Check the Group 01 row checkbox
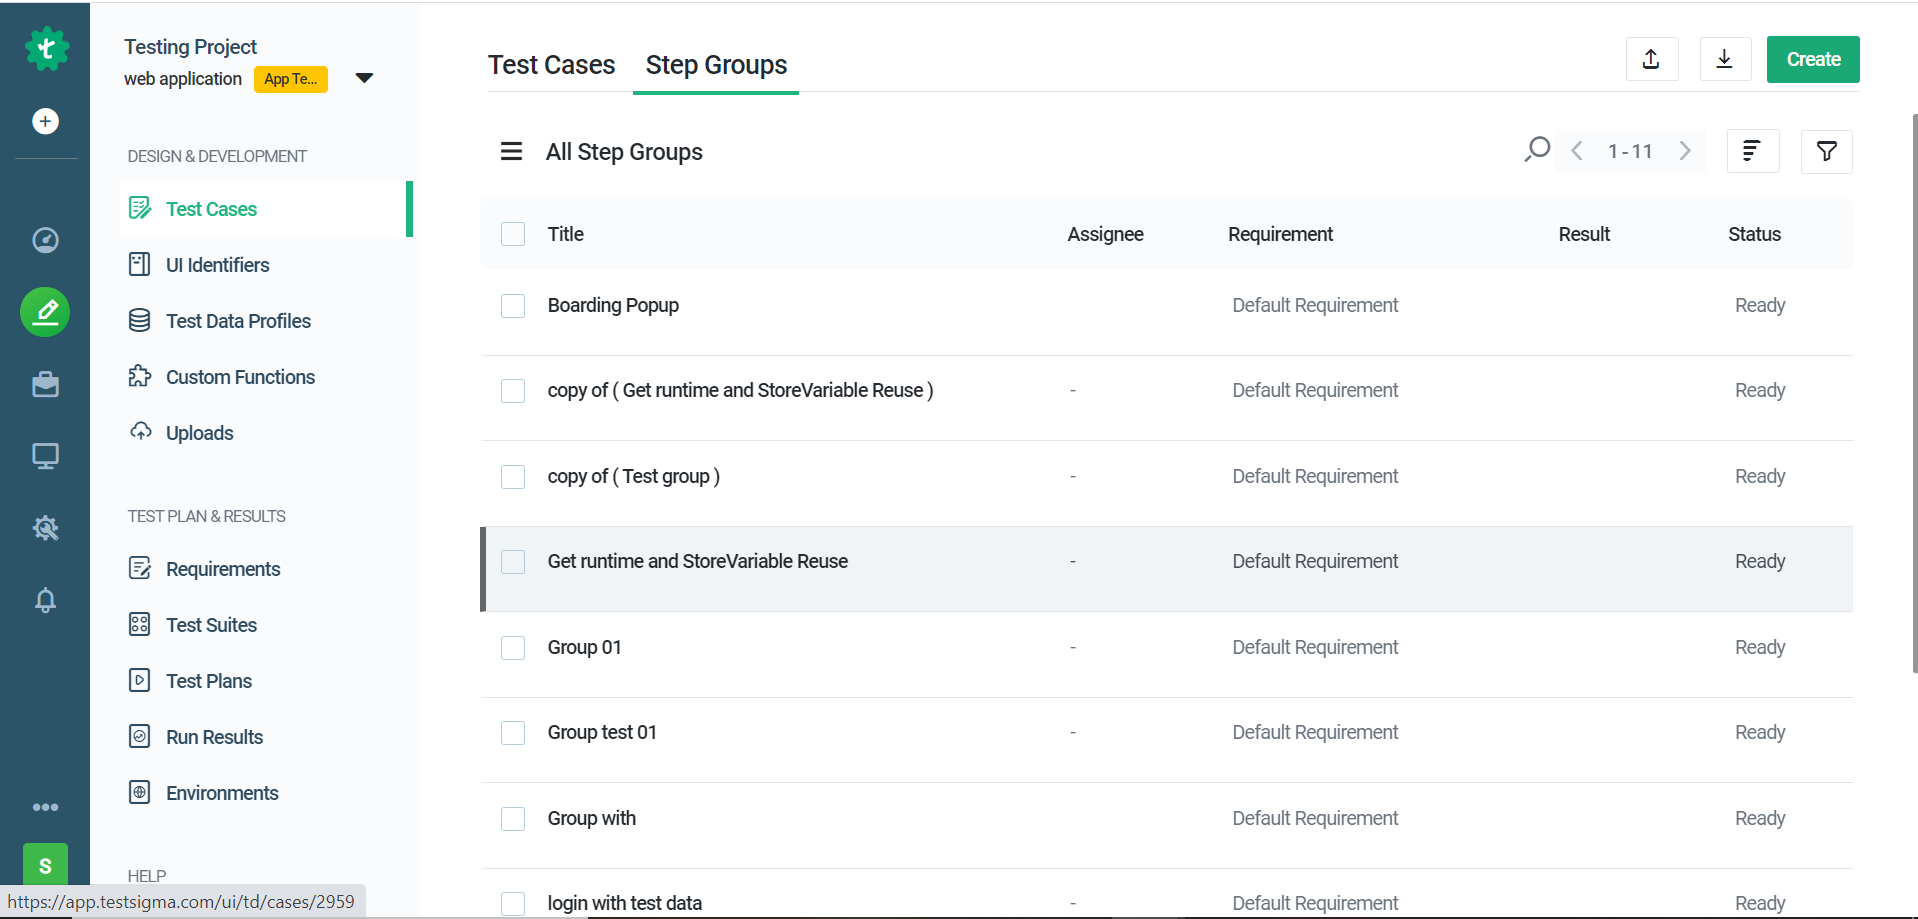 [x=513, y=648]
